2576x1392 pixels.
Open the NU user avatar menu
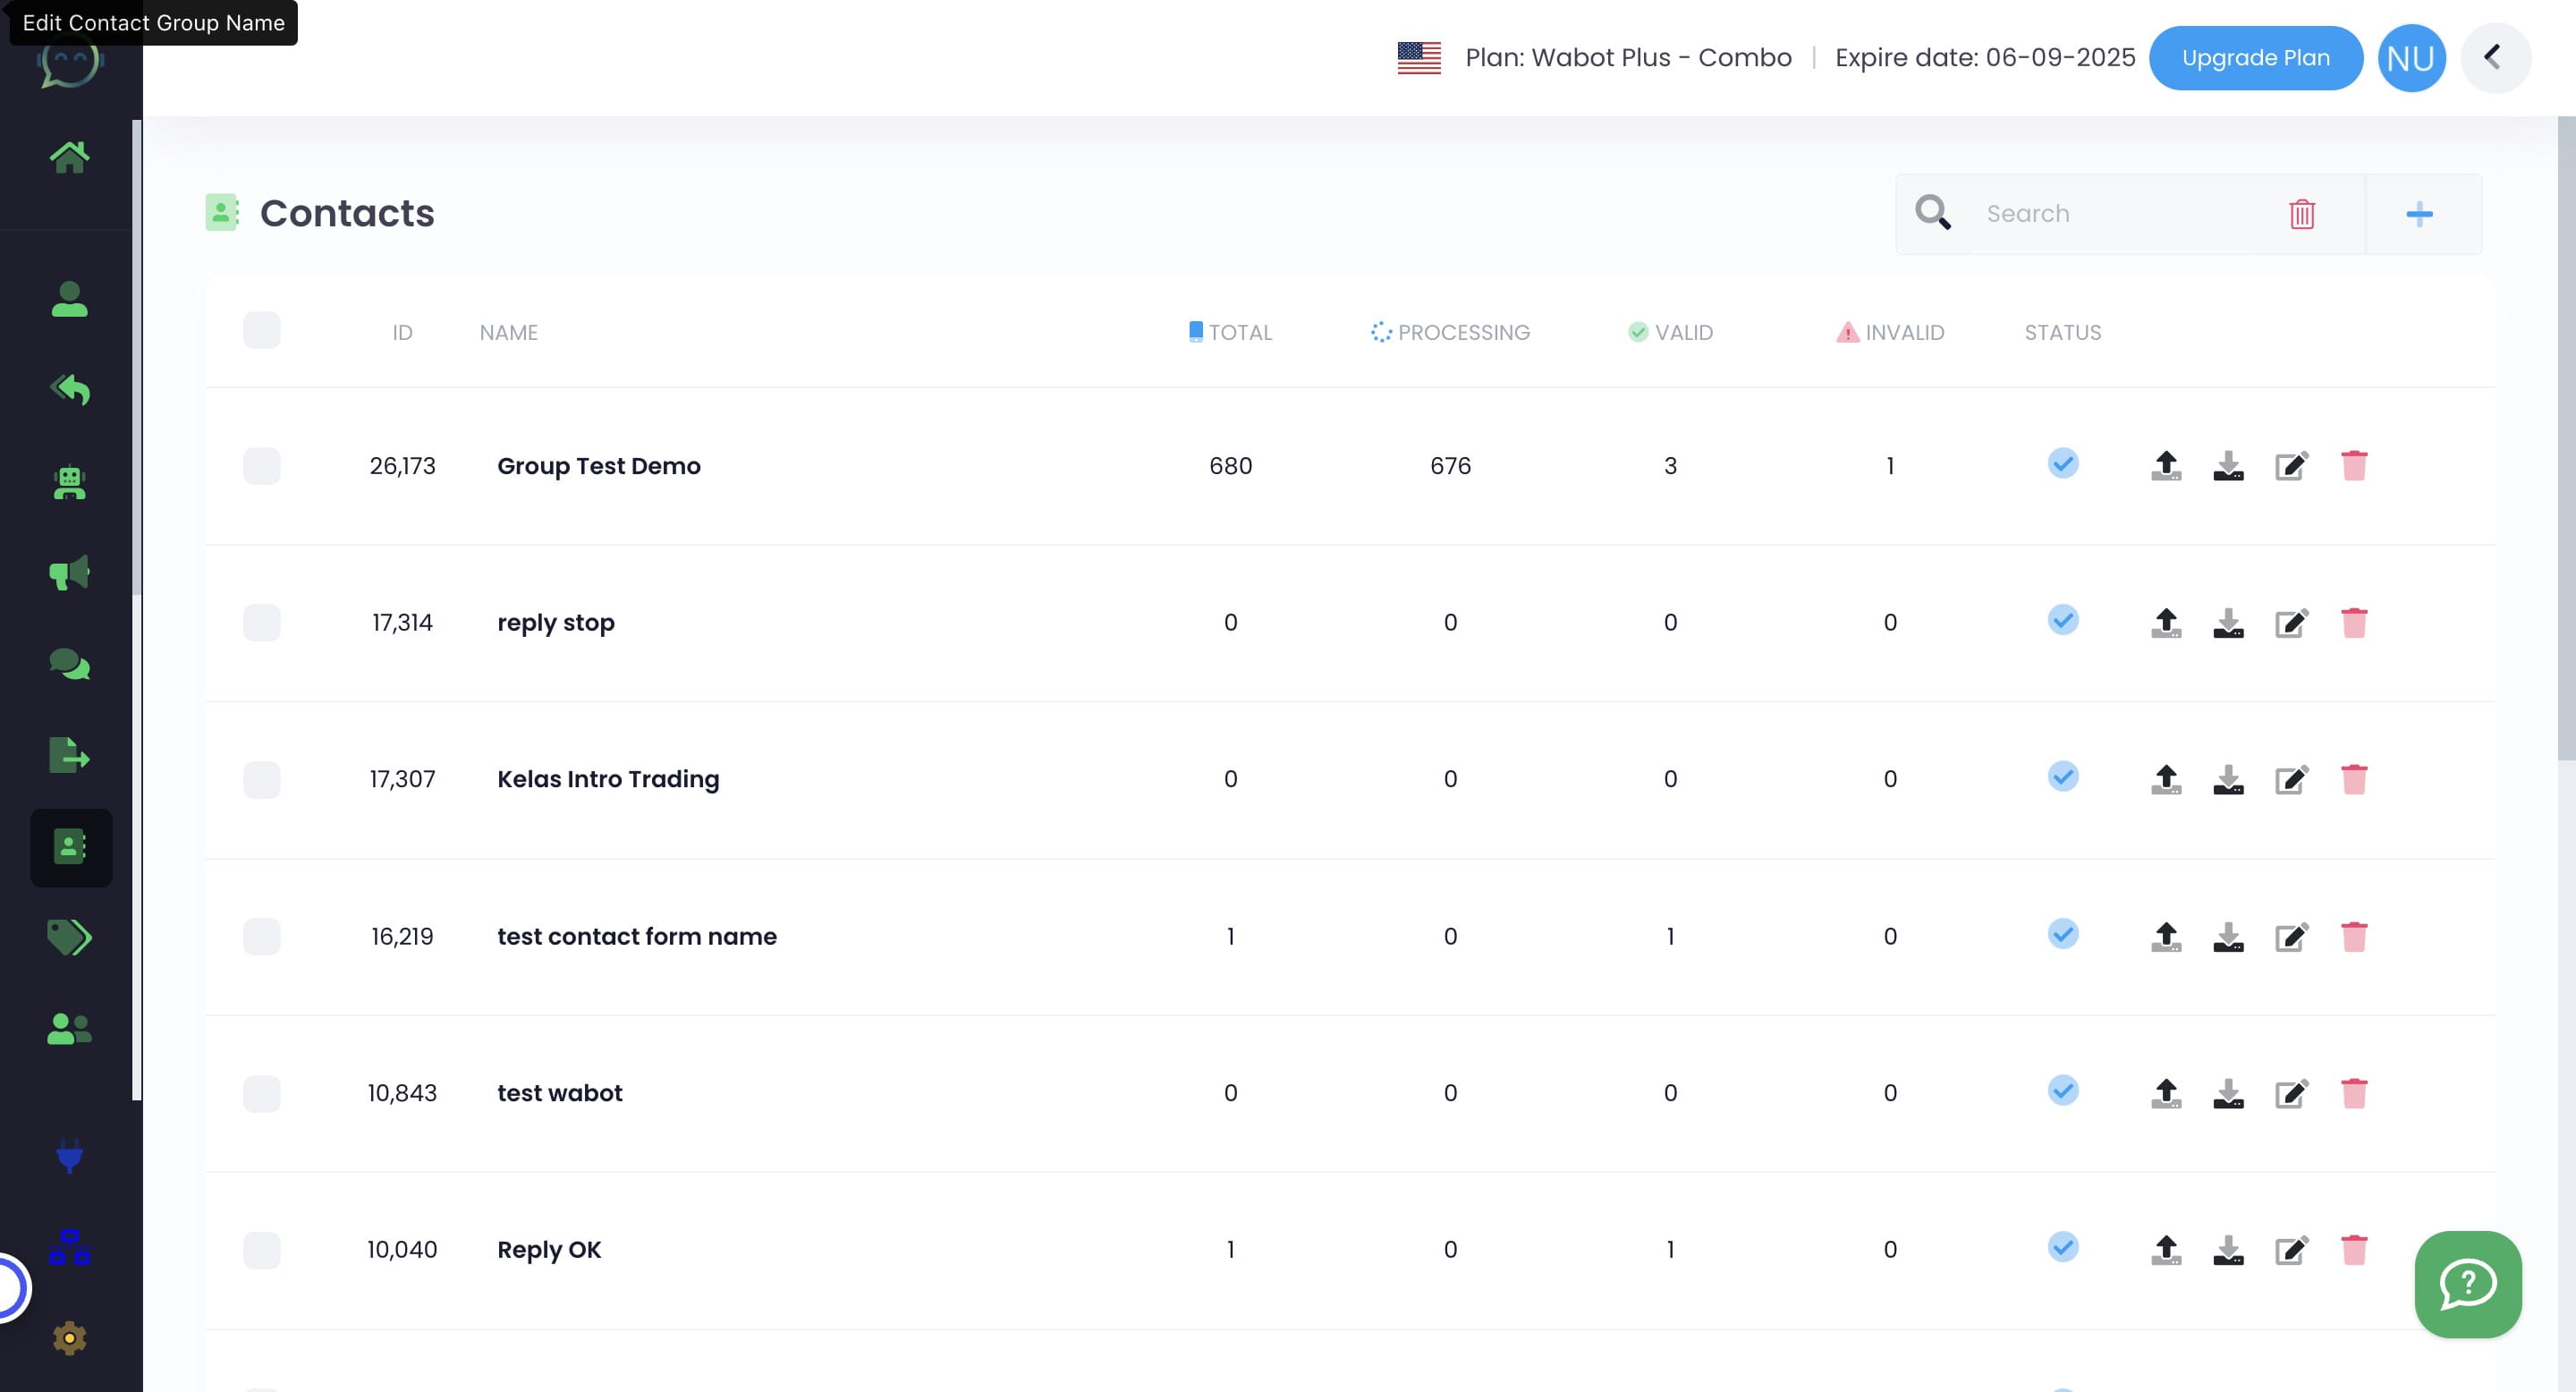pyautogui.click(x=2411, y=58)
